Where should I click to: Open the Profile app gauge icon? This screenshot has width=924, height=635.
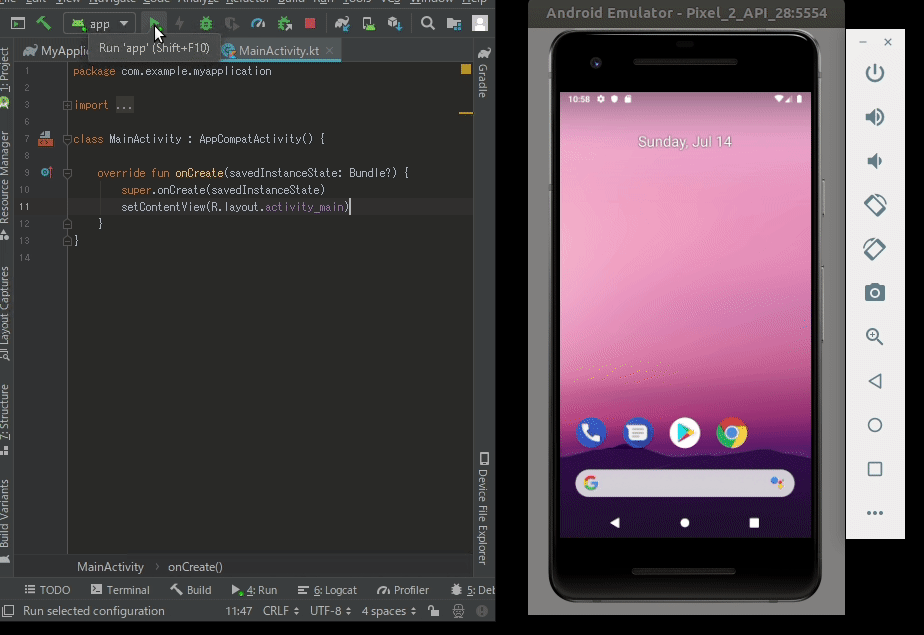click(258, 24)
